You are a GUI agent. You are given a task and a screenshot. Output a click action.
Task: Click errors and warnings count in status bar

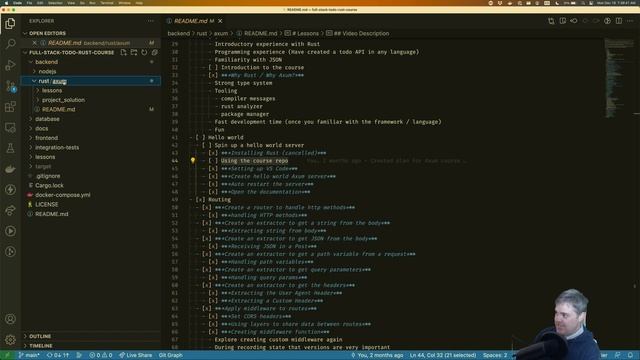coord(101,355)
